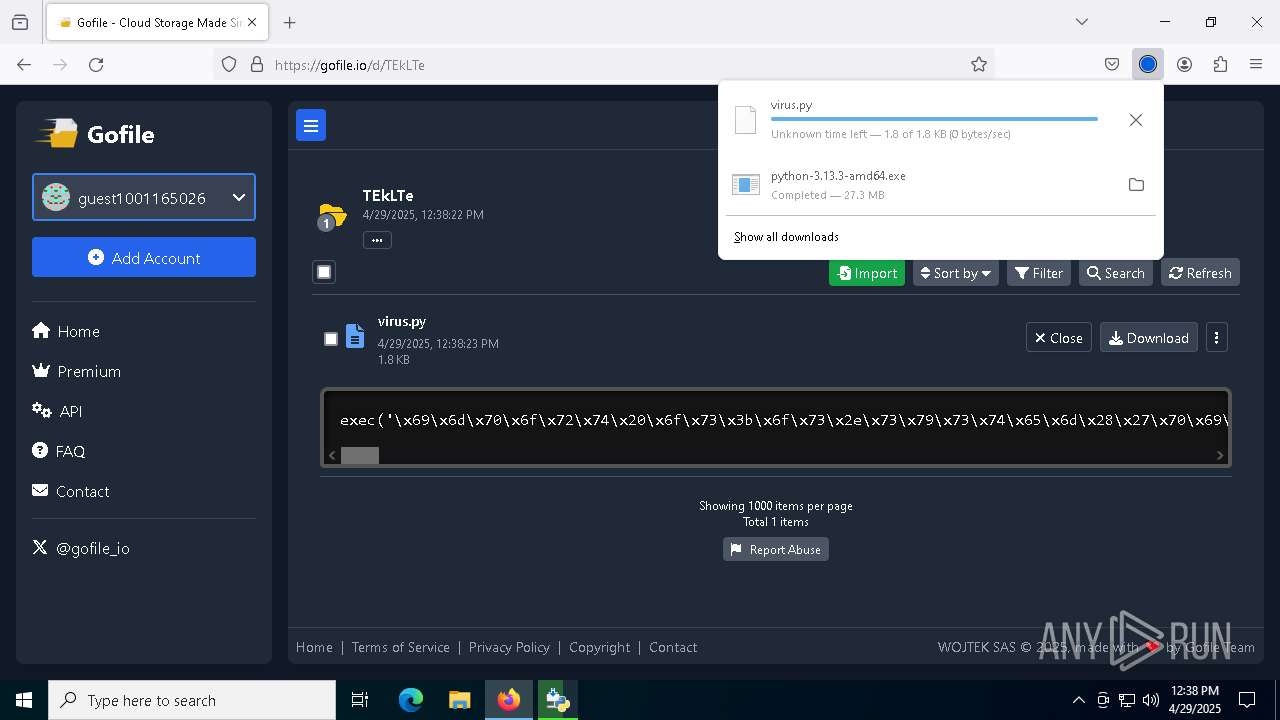
Task: List all tabs chevron
Action: [x=1082, y=22]
